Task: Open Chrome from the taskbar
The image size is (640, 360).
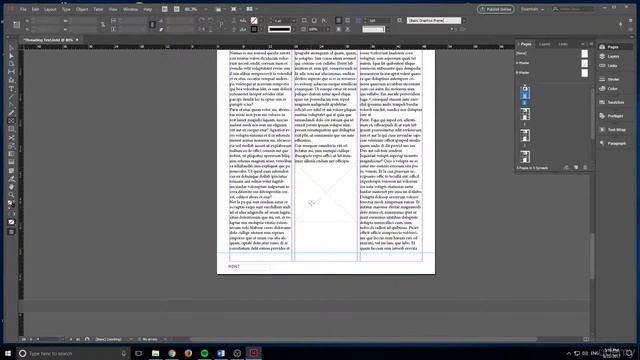Action: pos(172,353)
